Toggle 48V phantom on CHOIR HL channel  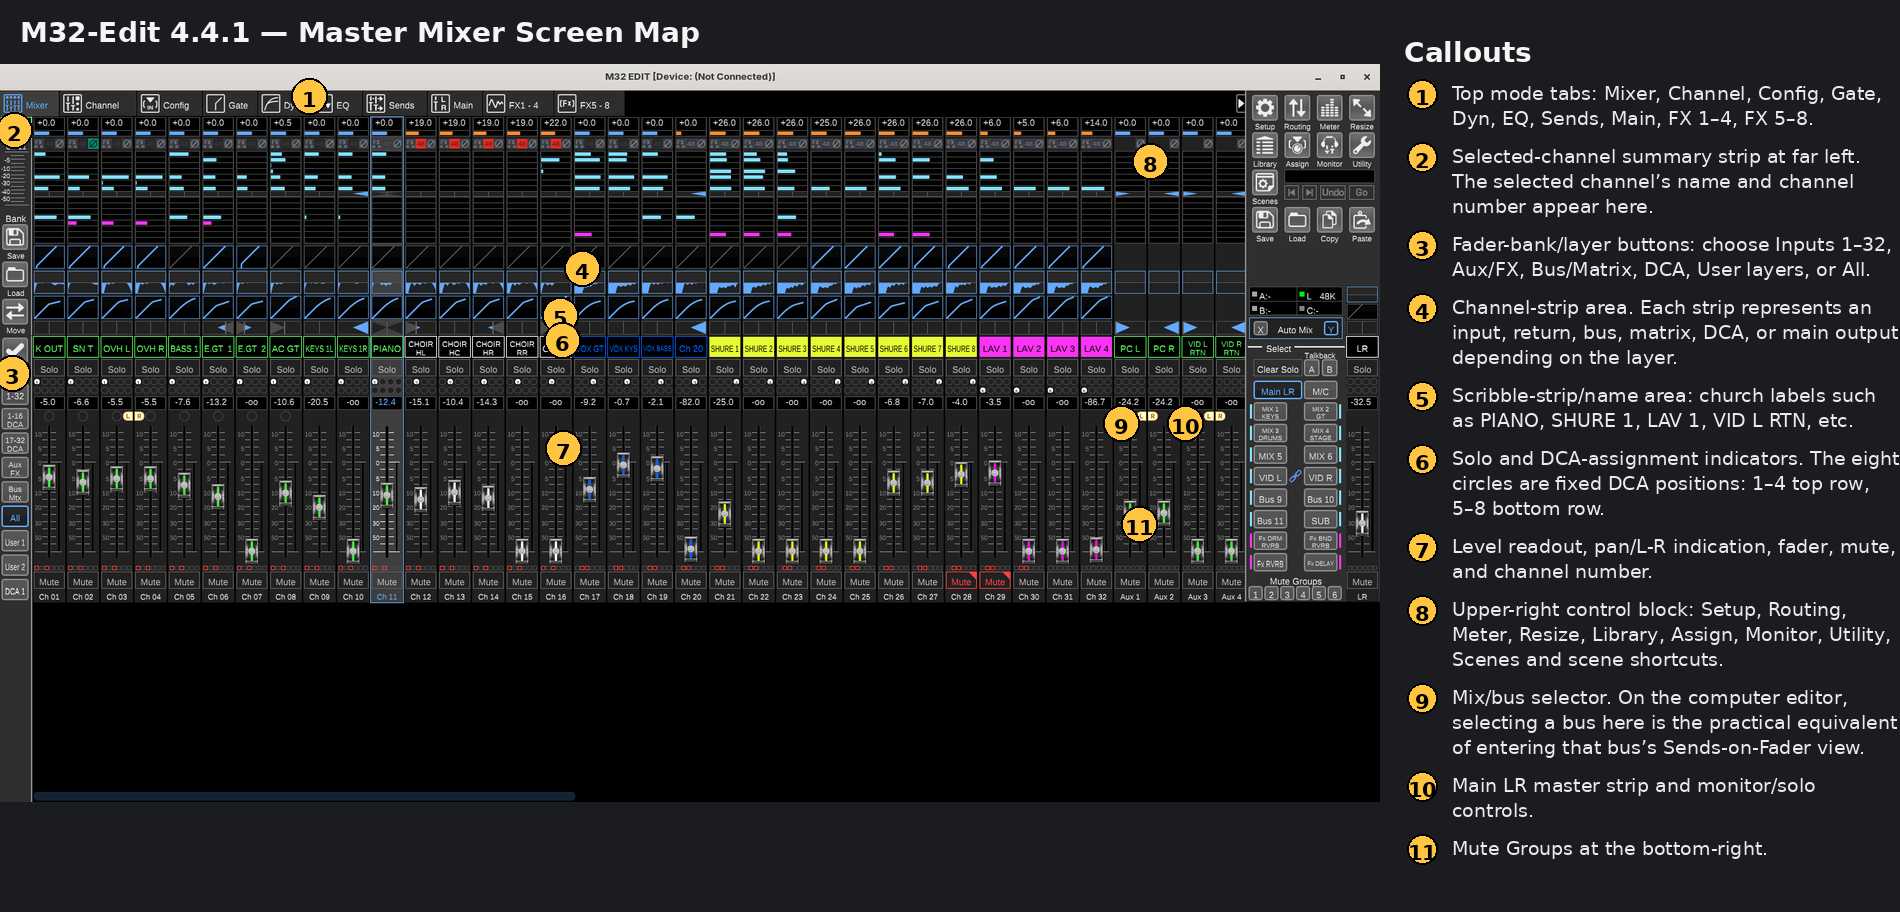click(420, 144)
